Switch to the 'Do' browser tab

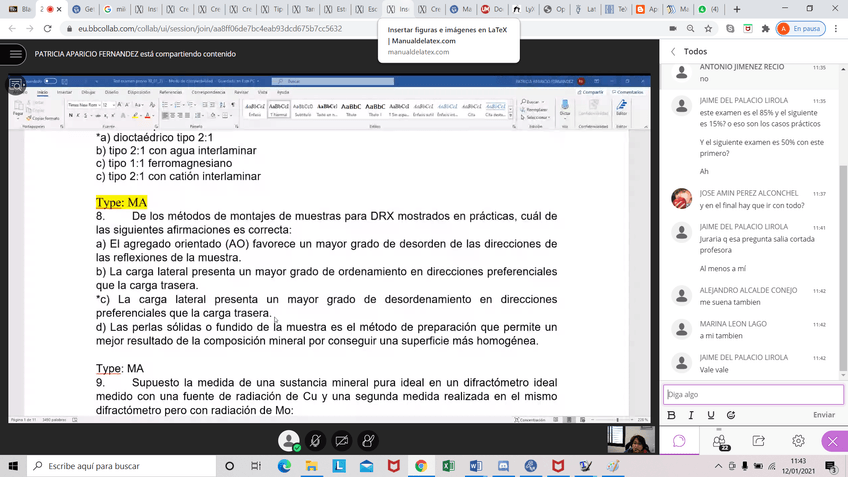click(492, 9)
